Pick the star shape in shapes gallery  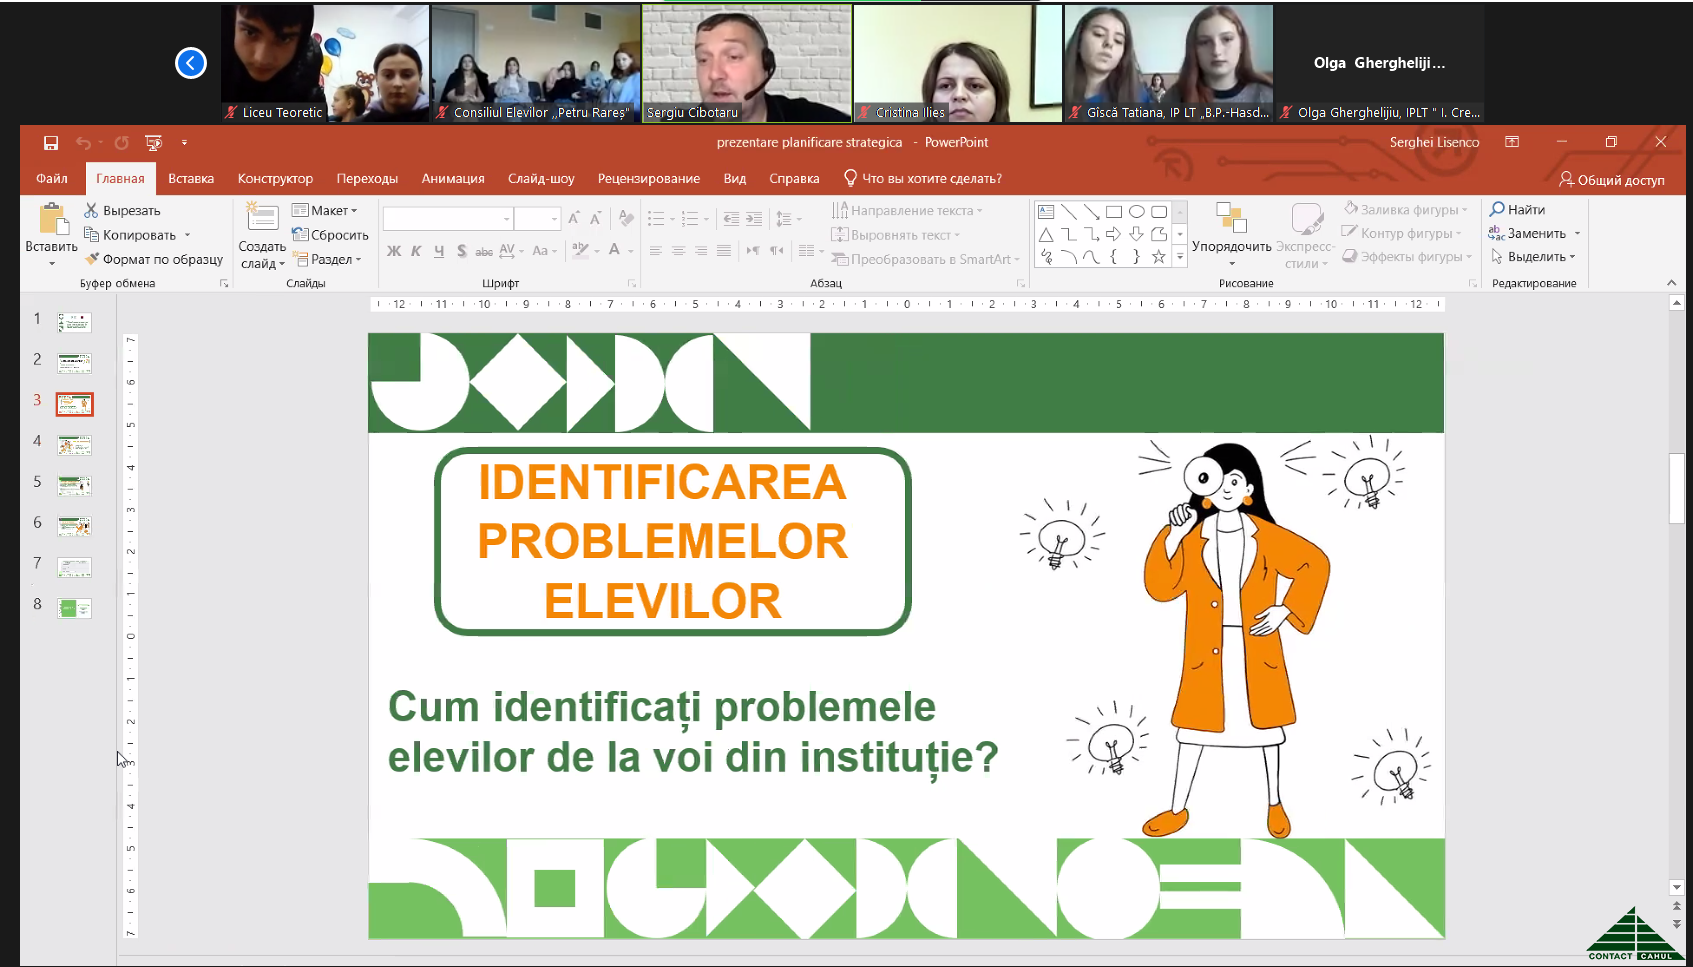[x=1158, y=257]
